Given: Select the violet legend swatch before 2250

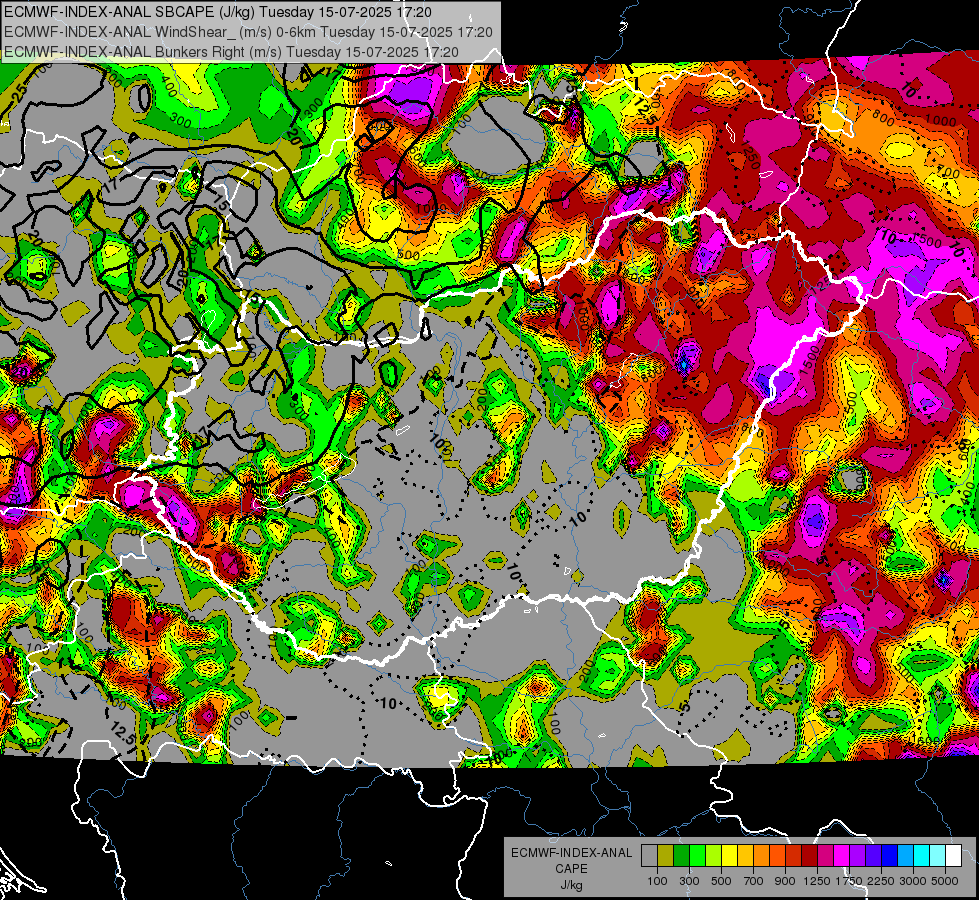Looking at the screenshot, I should (x=873, y=855).
